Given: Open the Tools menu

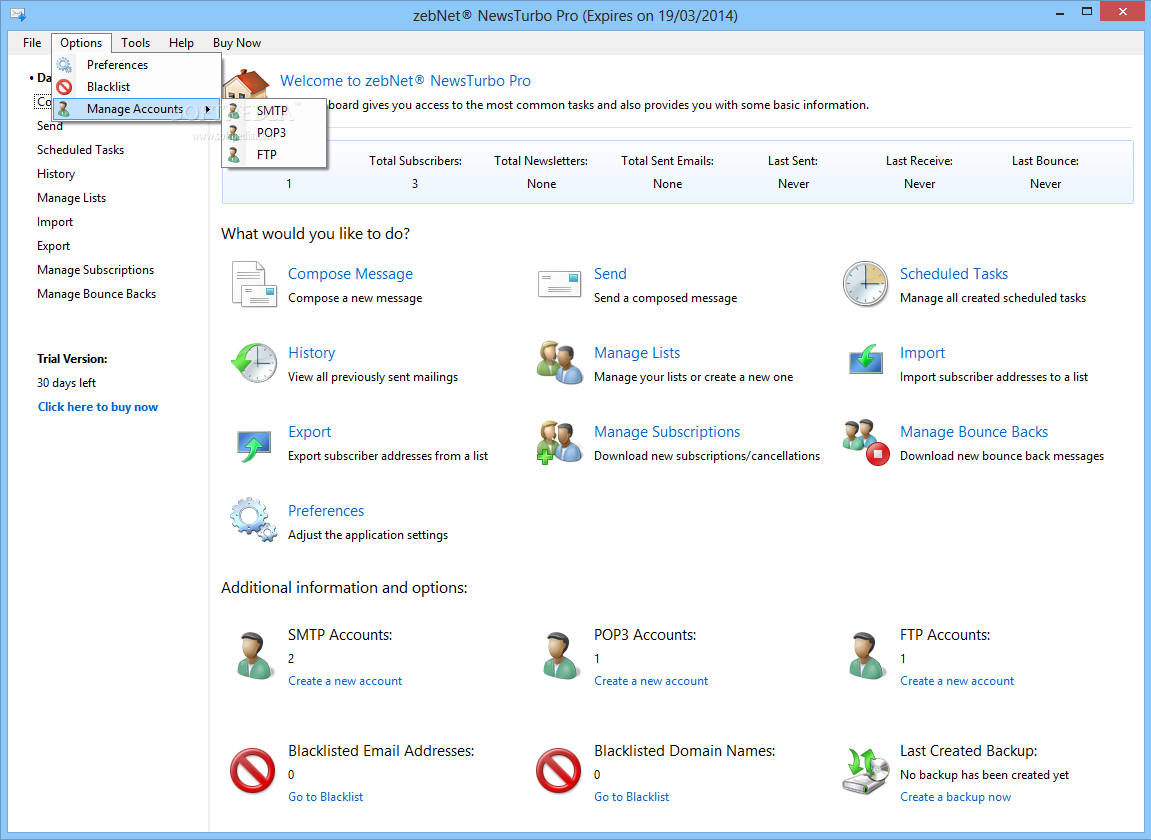Looking at the screenshot, I should click(136, 43).
